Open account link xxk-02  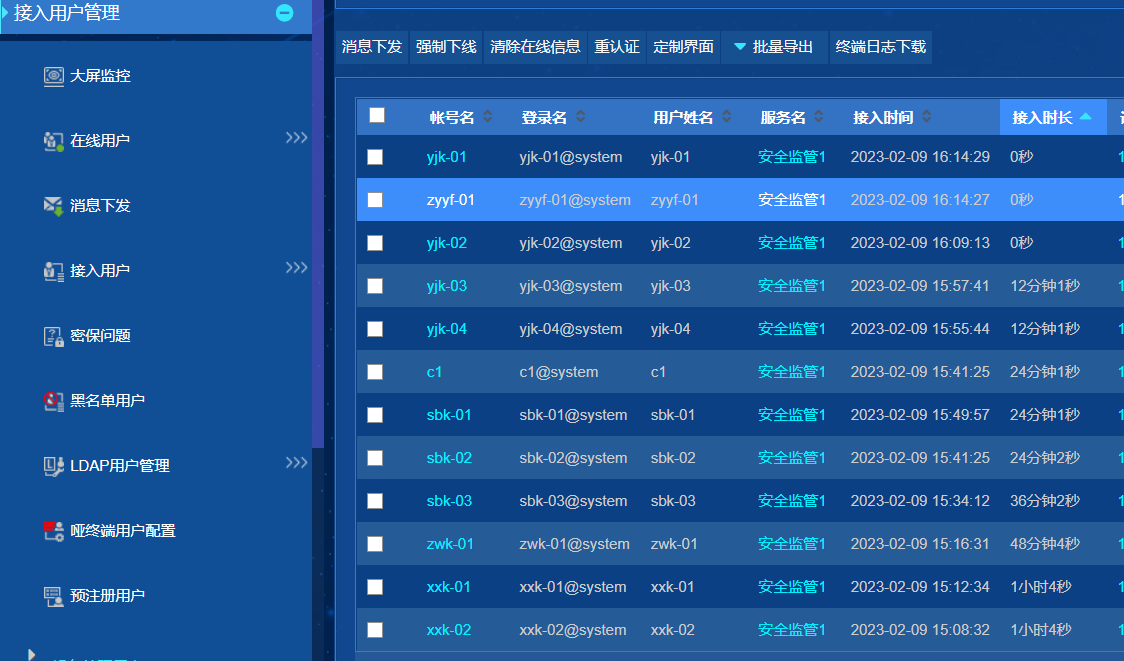tap(449, 630)
